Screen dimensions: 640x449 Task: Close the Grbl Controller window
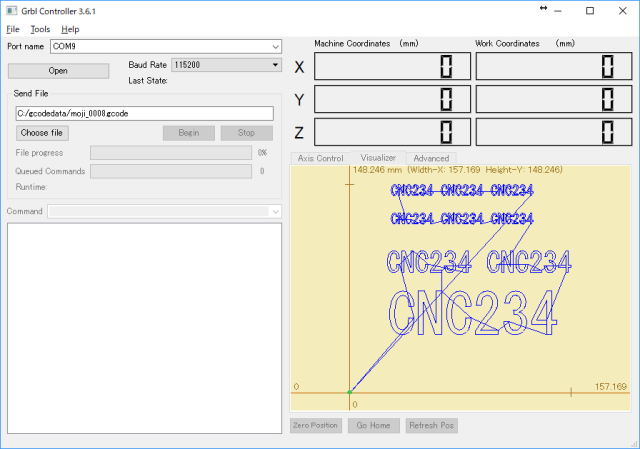(622, 11)
